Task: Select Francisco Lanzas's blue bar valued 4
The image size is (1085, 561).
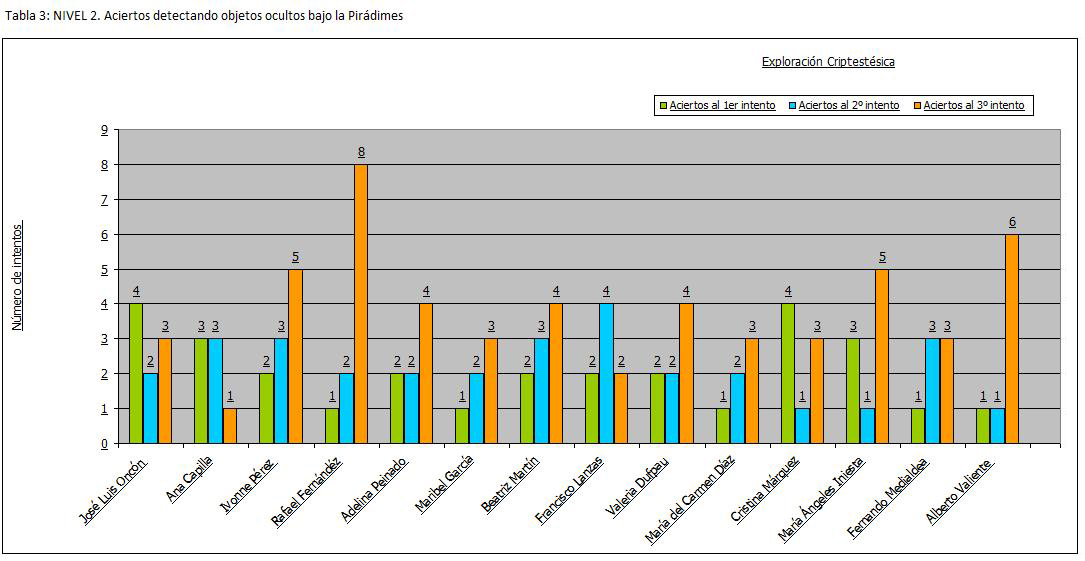Action: (606, 373)
